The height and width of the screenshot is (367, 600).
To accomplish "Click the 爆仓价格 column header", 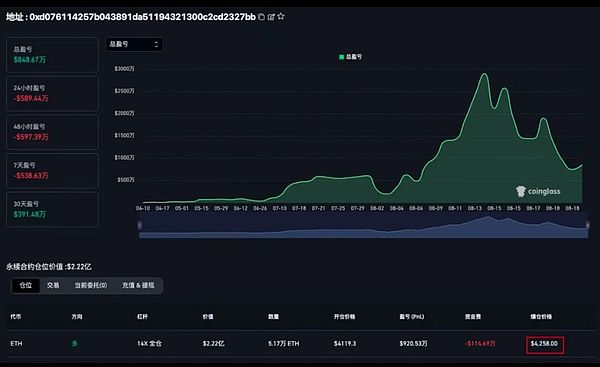I will [541, 316].
